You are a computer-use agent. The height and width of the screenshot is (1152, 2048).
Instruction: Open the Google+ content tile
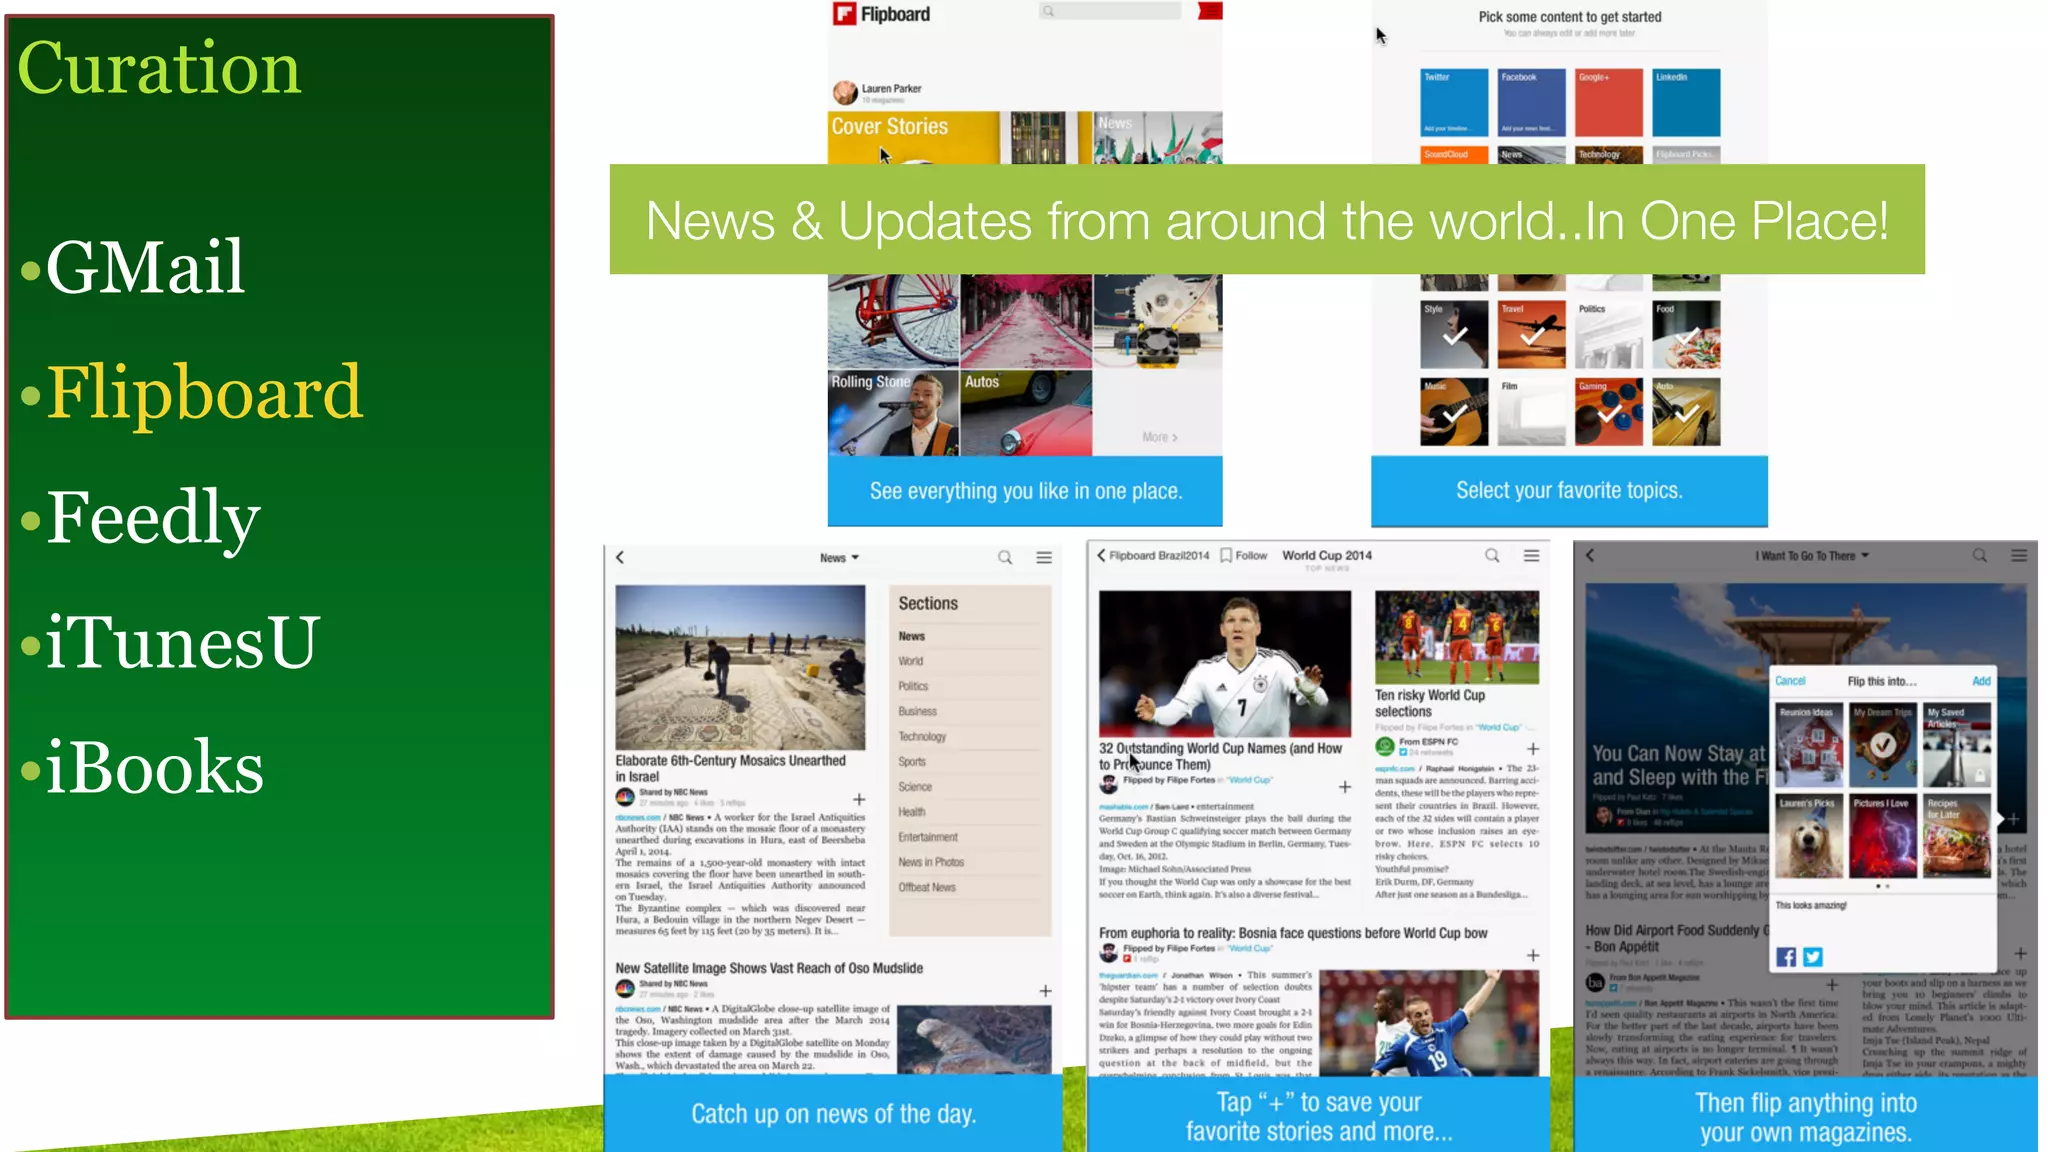[1609, 102]
